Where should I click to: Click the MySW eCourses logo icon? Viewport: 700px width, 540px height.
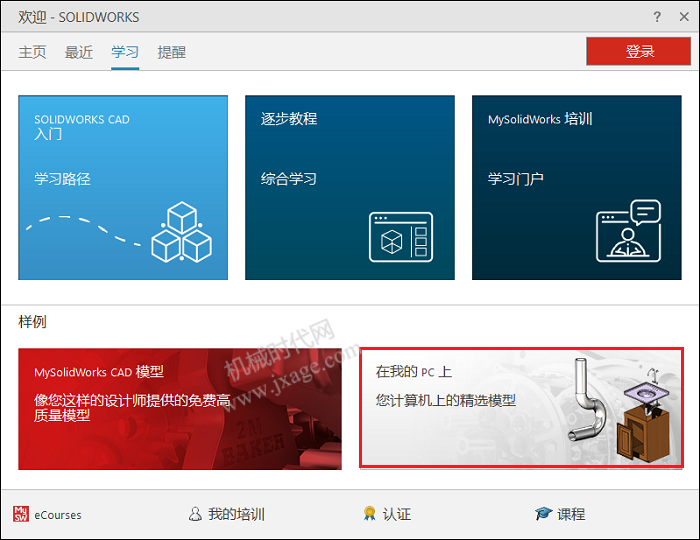point(21,514)
